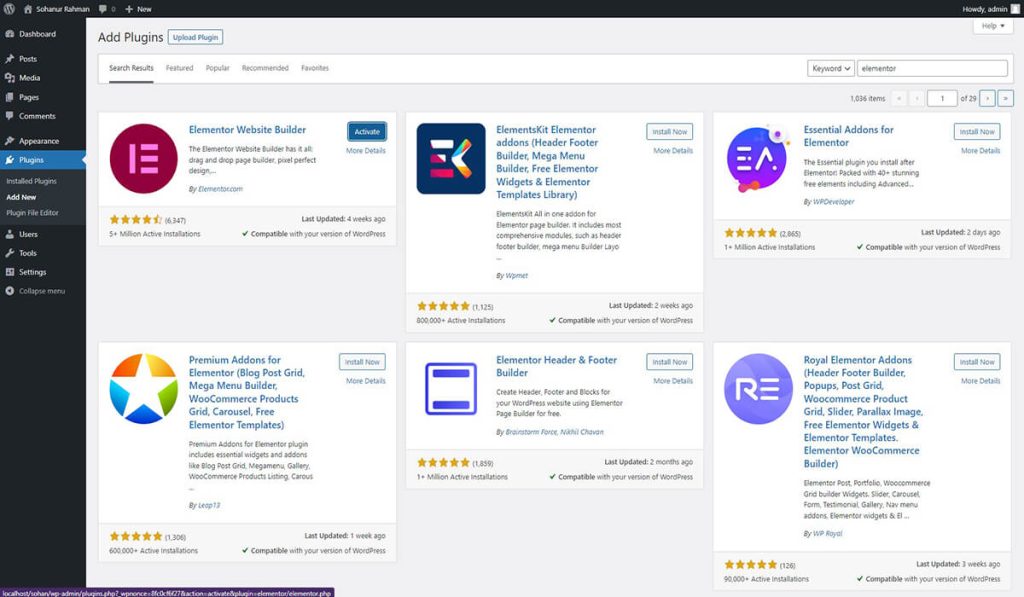Screen dimensions: 1024x597
Task: Open author link Elementor.com
Action: [220, 189]
